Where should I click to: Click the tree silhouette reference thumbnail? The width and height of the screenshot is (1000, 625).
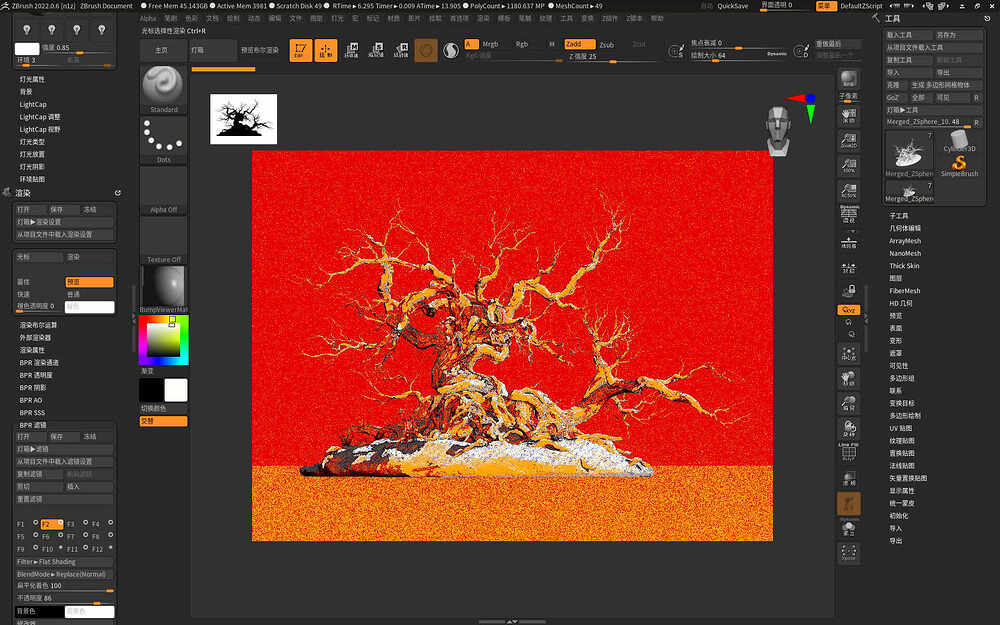pos(244,119)
